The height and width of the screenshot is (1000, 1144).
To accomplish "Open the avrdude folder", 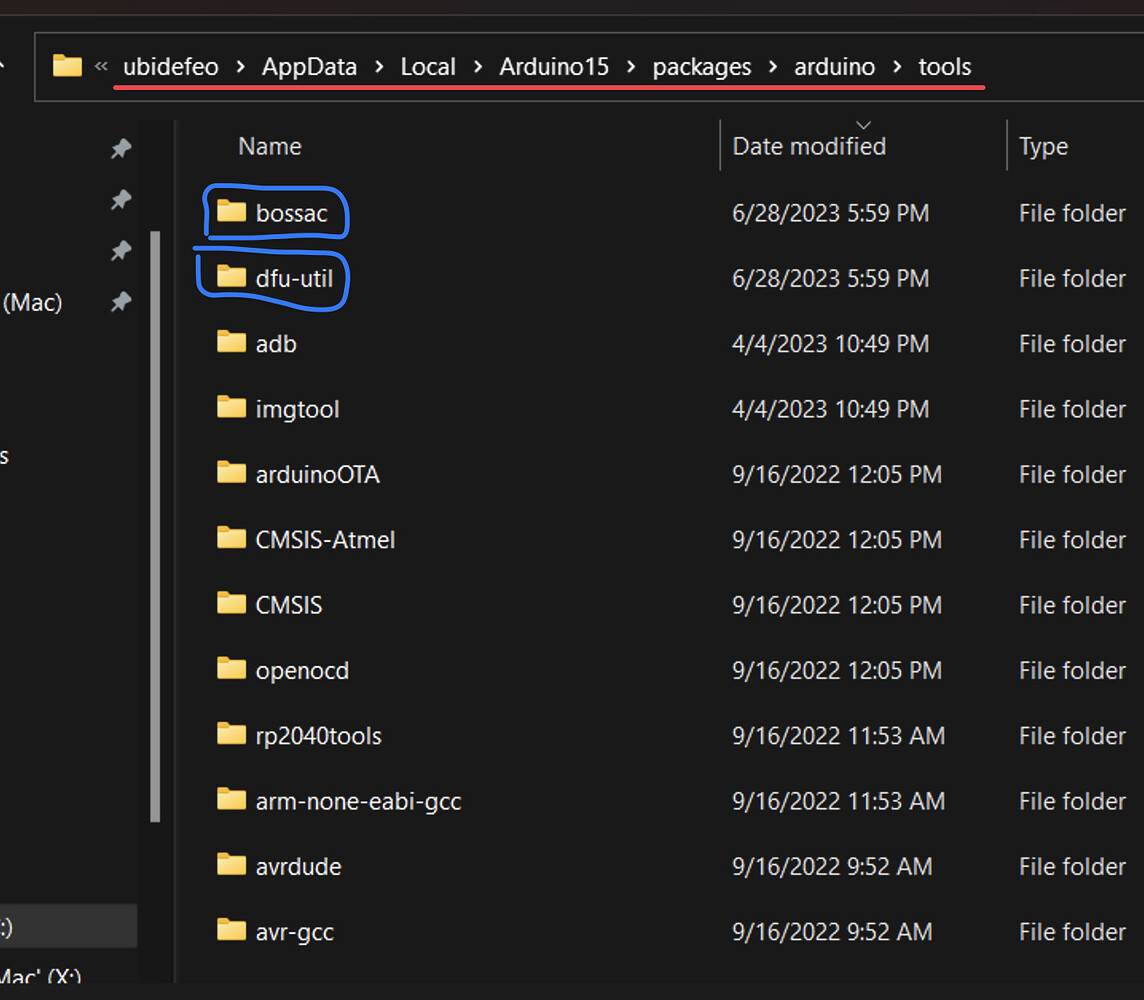I will (298, 866).
